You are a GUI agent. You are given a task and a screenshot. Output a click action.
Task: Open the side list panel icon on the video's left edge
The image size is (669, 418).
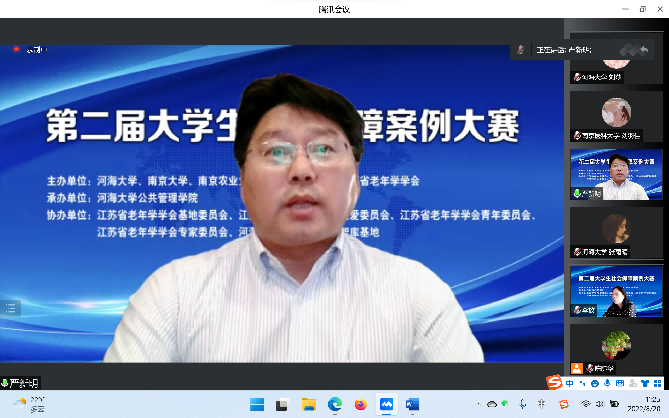point(10,308)
